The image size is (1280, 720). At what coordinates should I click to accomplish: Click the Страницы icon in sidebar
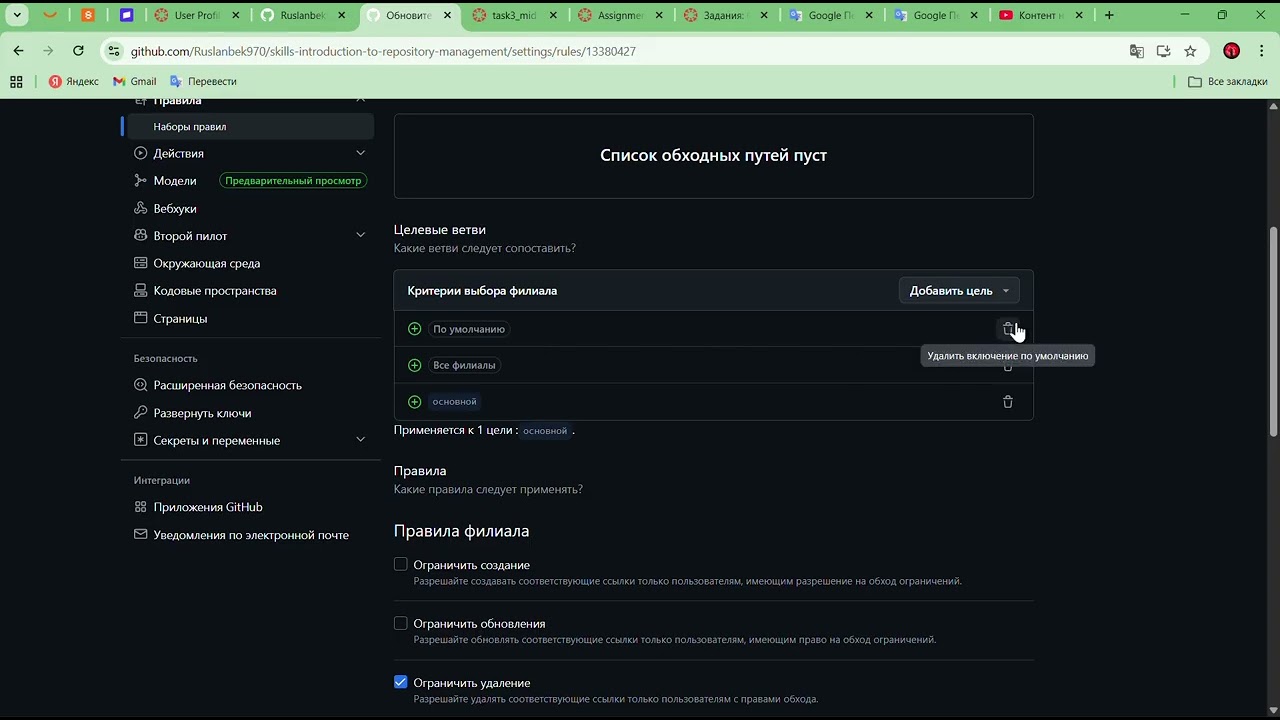pyautogui.click(x=141, y=318)
